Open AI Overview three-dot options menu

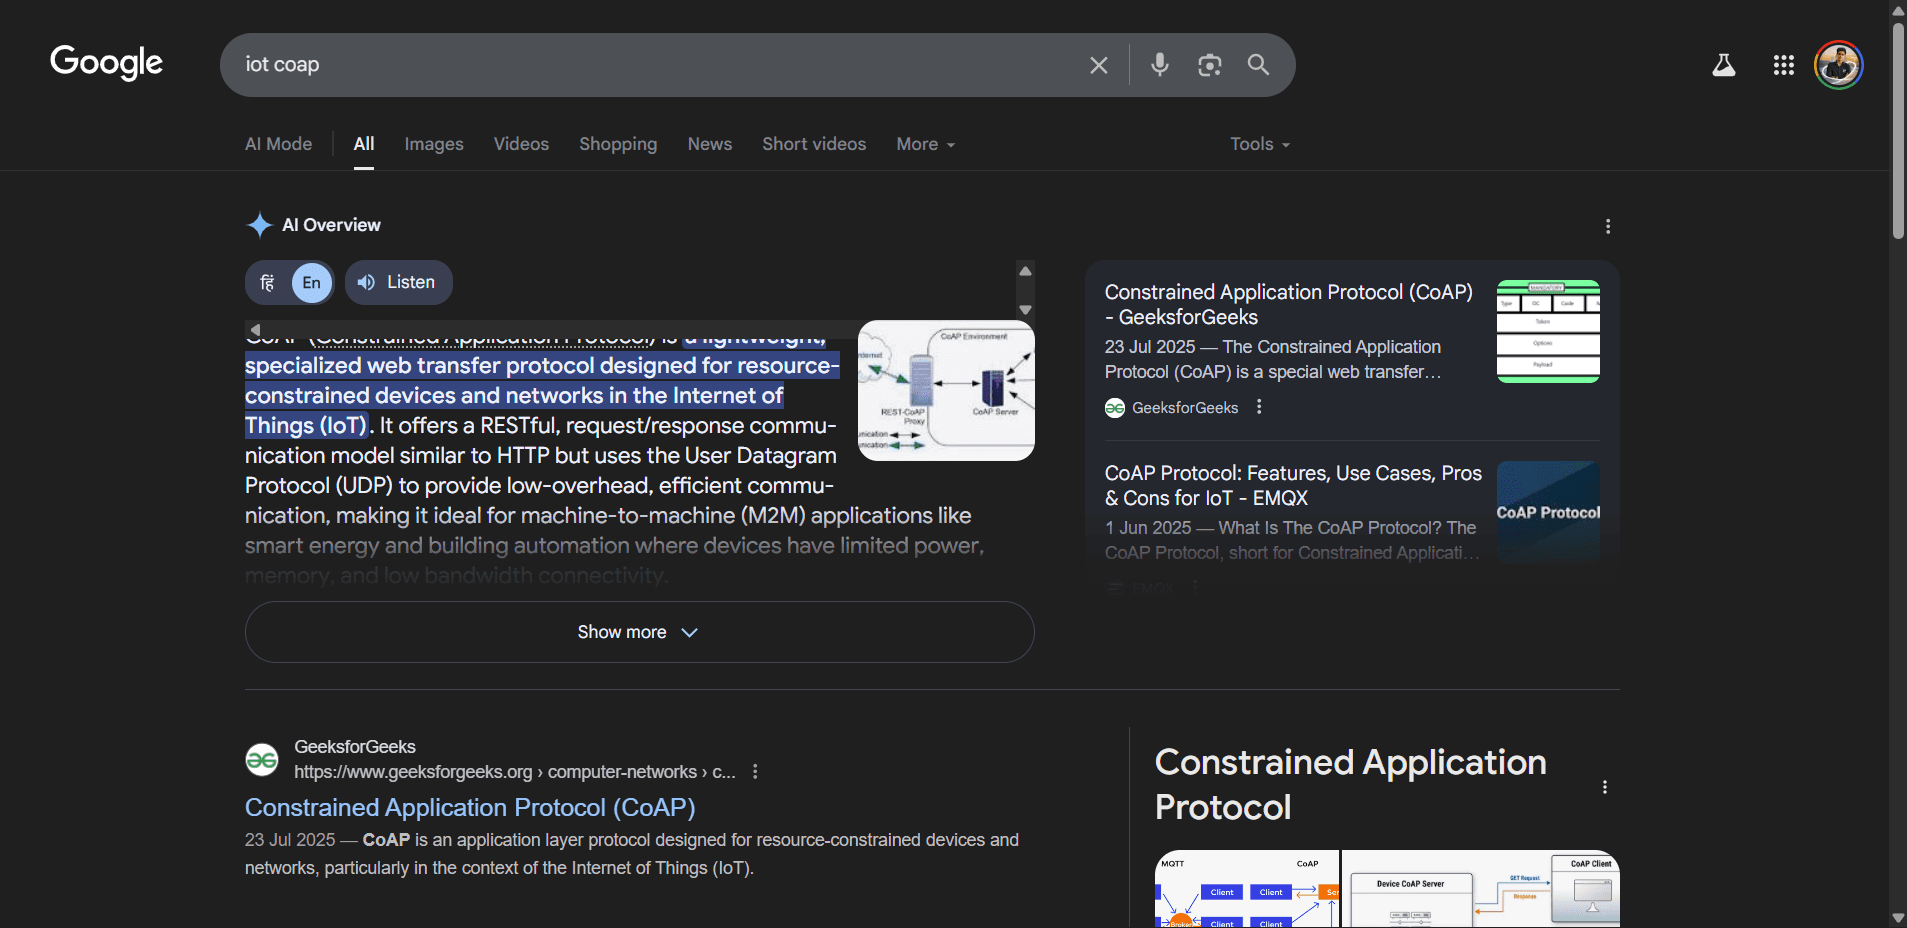1608,226
